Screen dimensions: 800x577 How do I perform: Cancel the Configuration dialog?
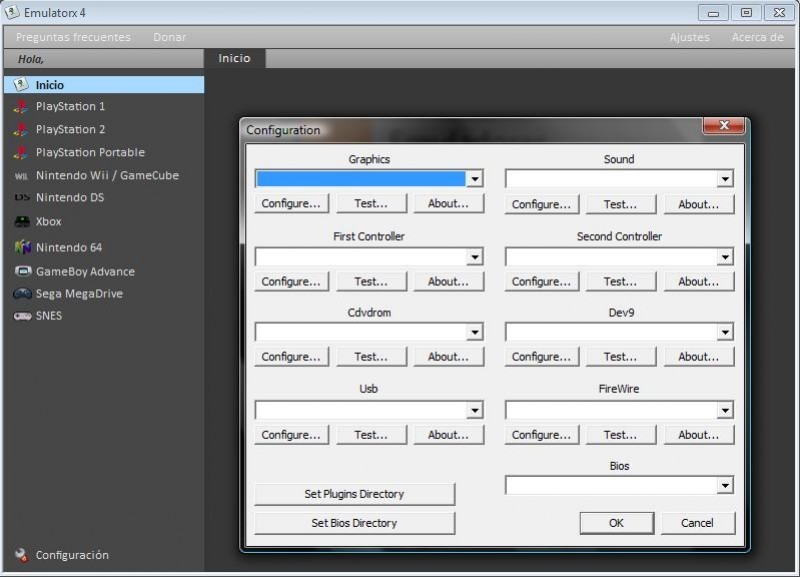(x=697, y=523)
